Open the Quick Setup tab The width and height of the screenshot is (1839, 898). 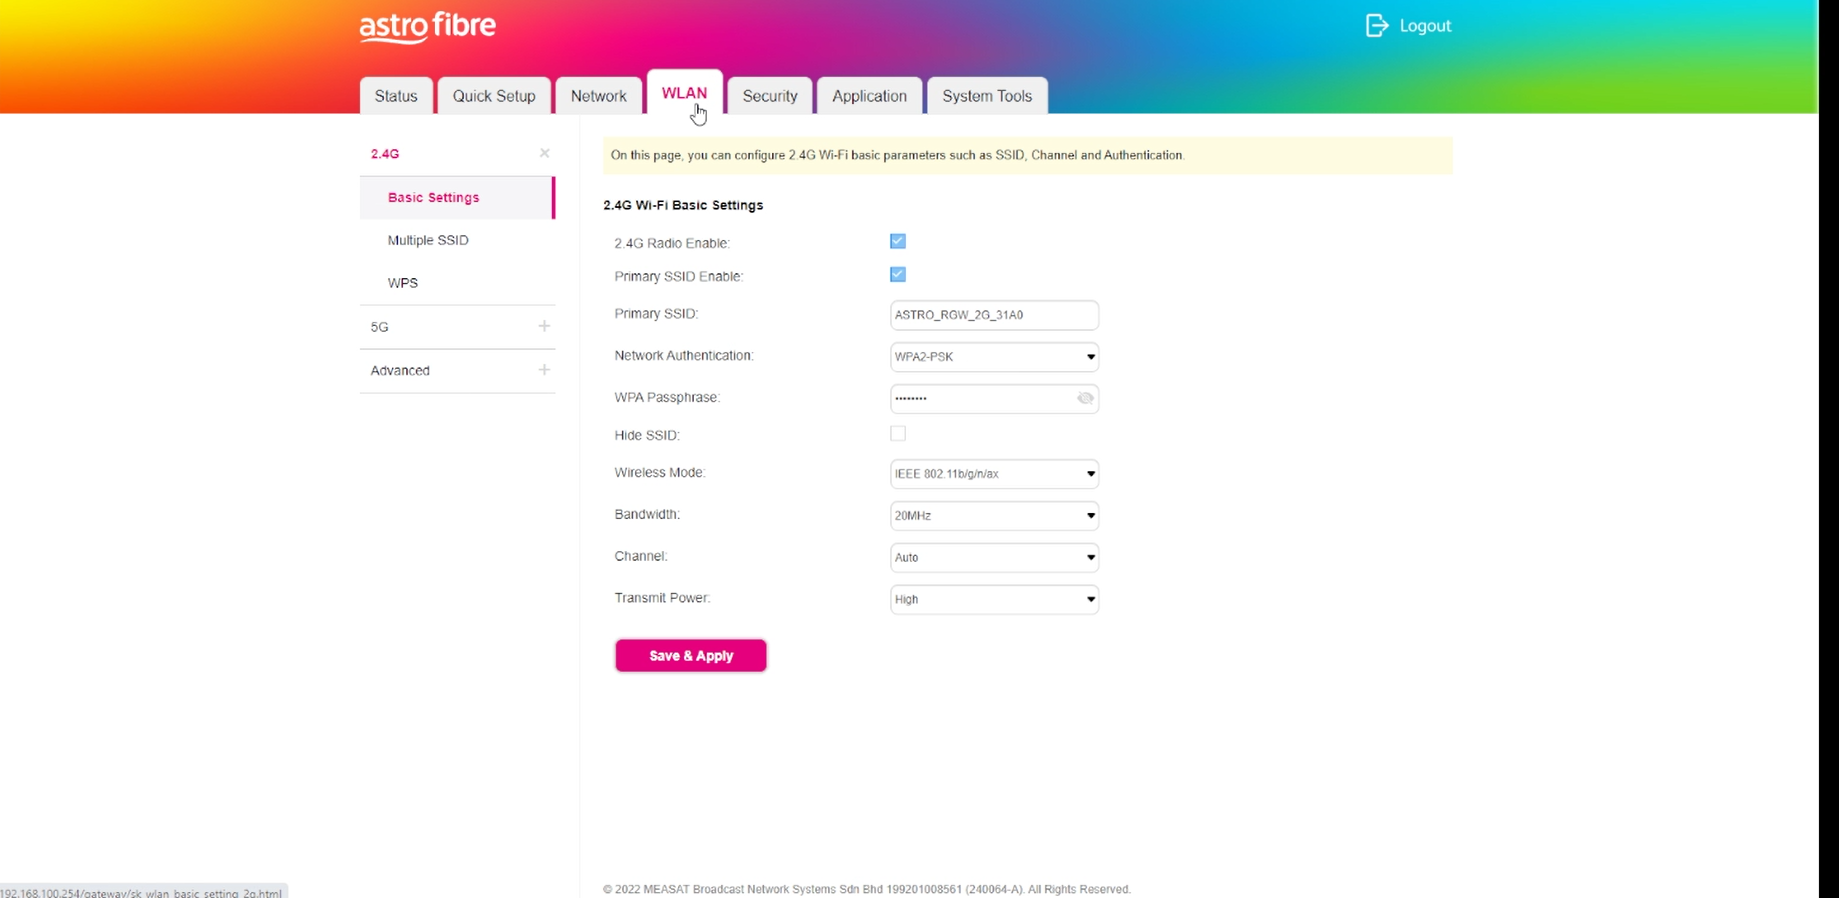[493, 96]
